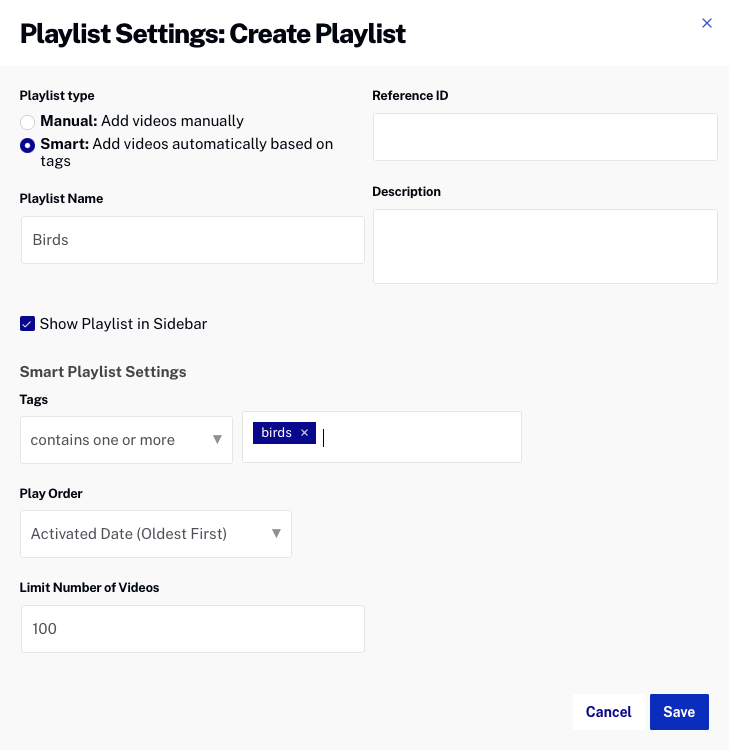
Task: Click the Playlist Name field containing Birds
Action: click(x=192, y=240)
